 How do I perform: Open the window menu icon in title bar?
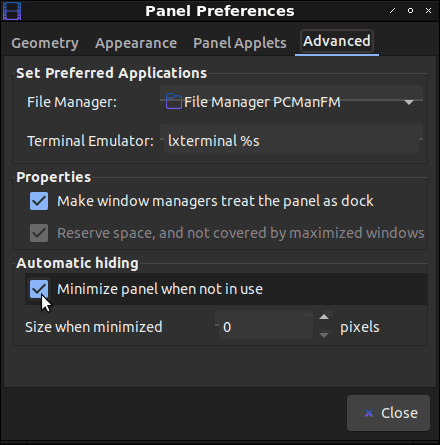[x=12, y=11]
